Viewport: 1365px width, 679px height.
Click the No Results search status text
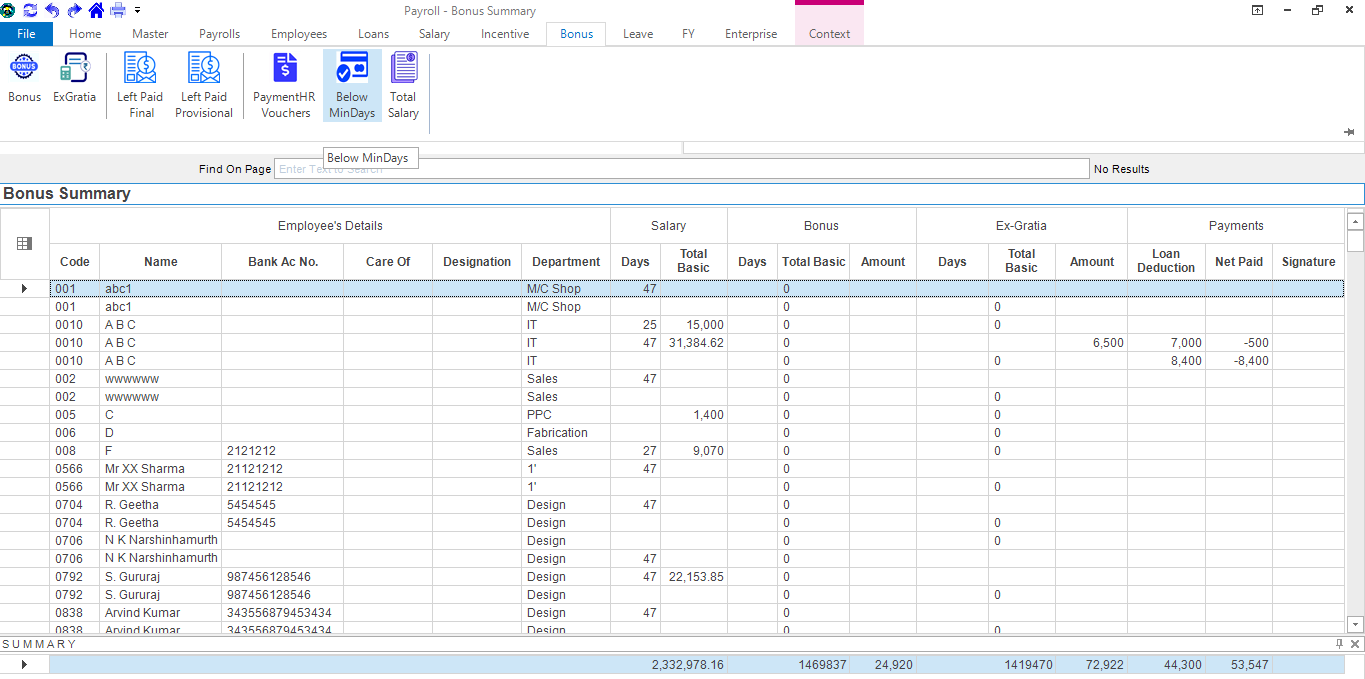[1122, 169]
